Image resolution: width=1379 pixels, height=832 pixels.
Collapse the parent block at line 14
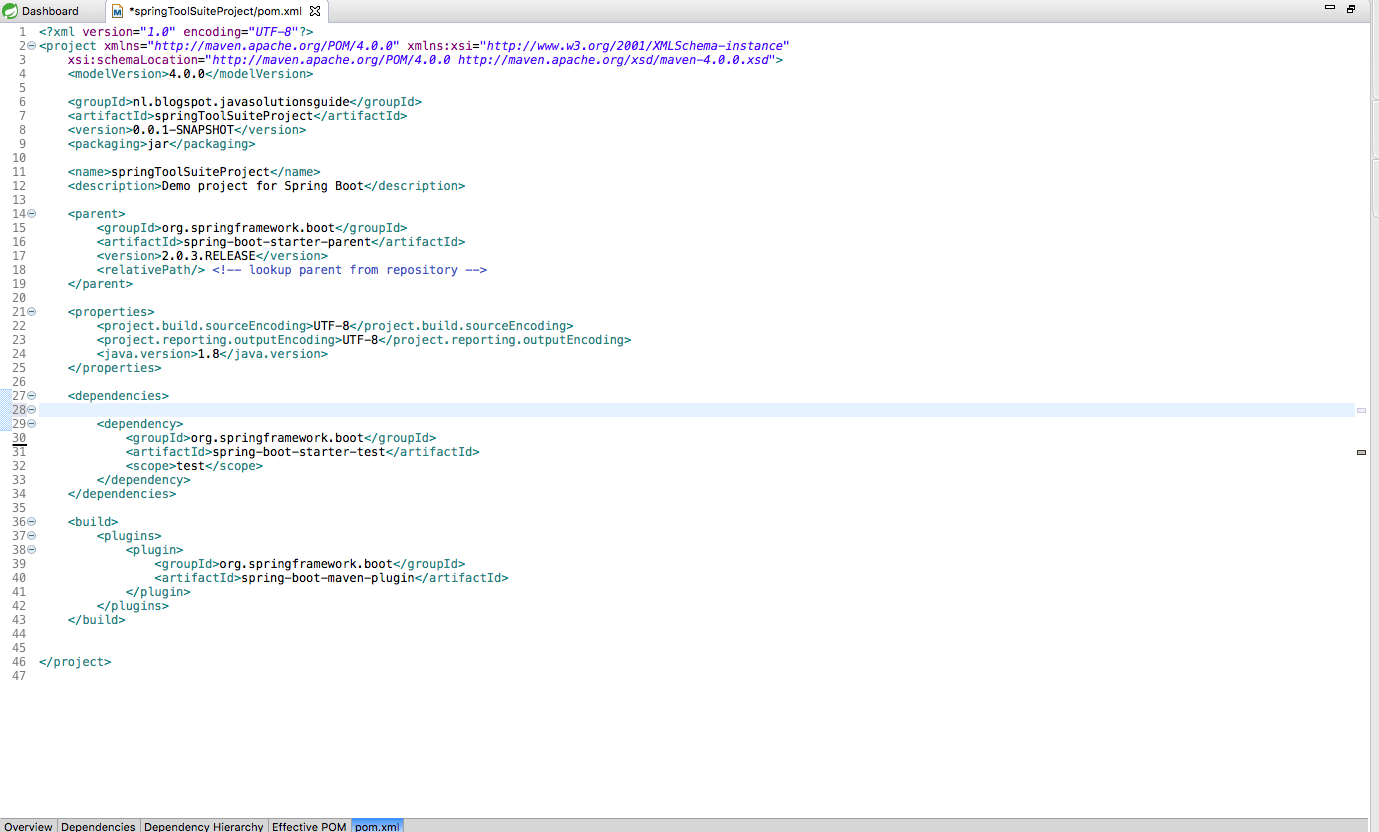pos(32,214)
